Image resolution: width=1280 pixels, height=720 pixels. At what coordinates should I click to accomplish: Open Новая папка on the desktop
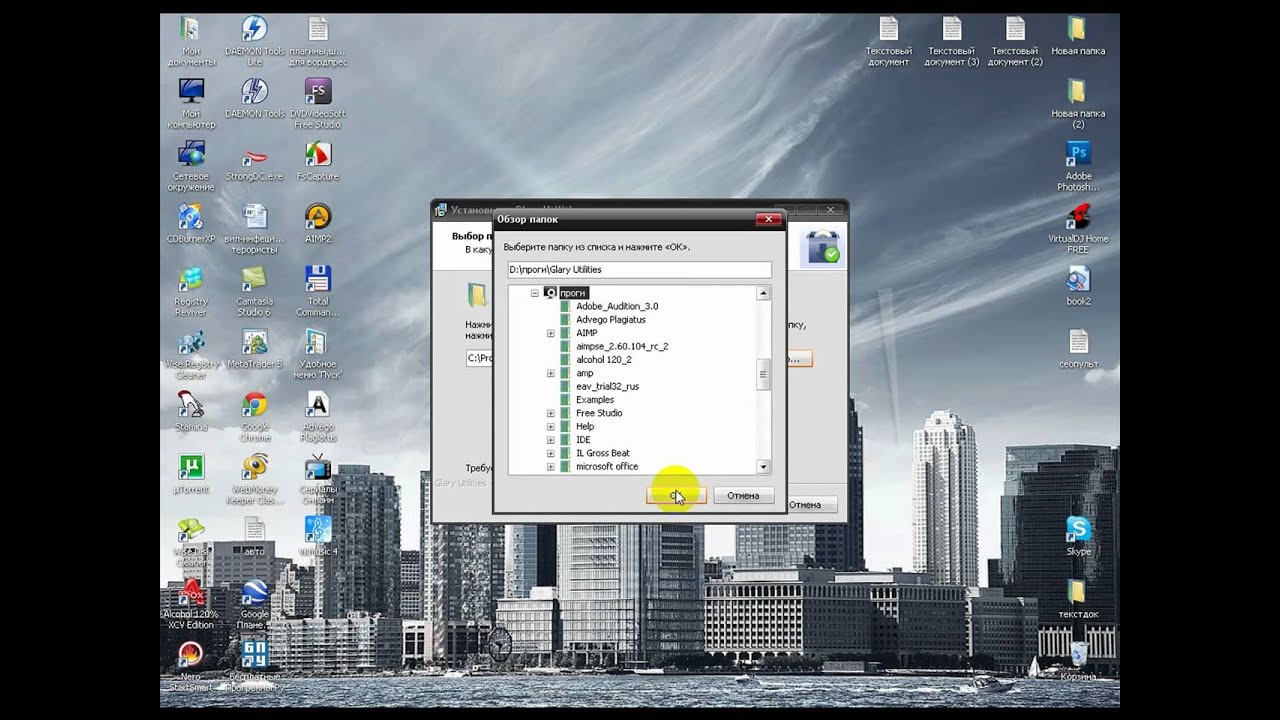click(x=1078, y=36)
